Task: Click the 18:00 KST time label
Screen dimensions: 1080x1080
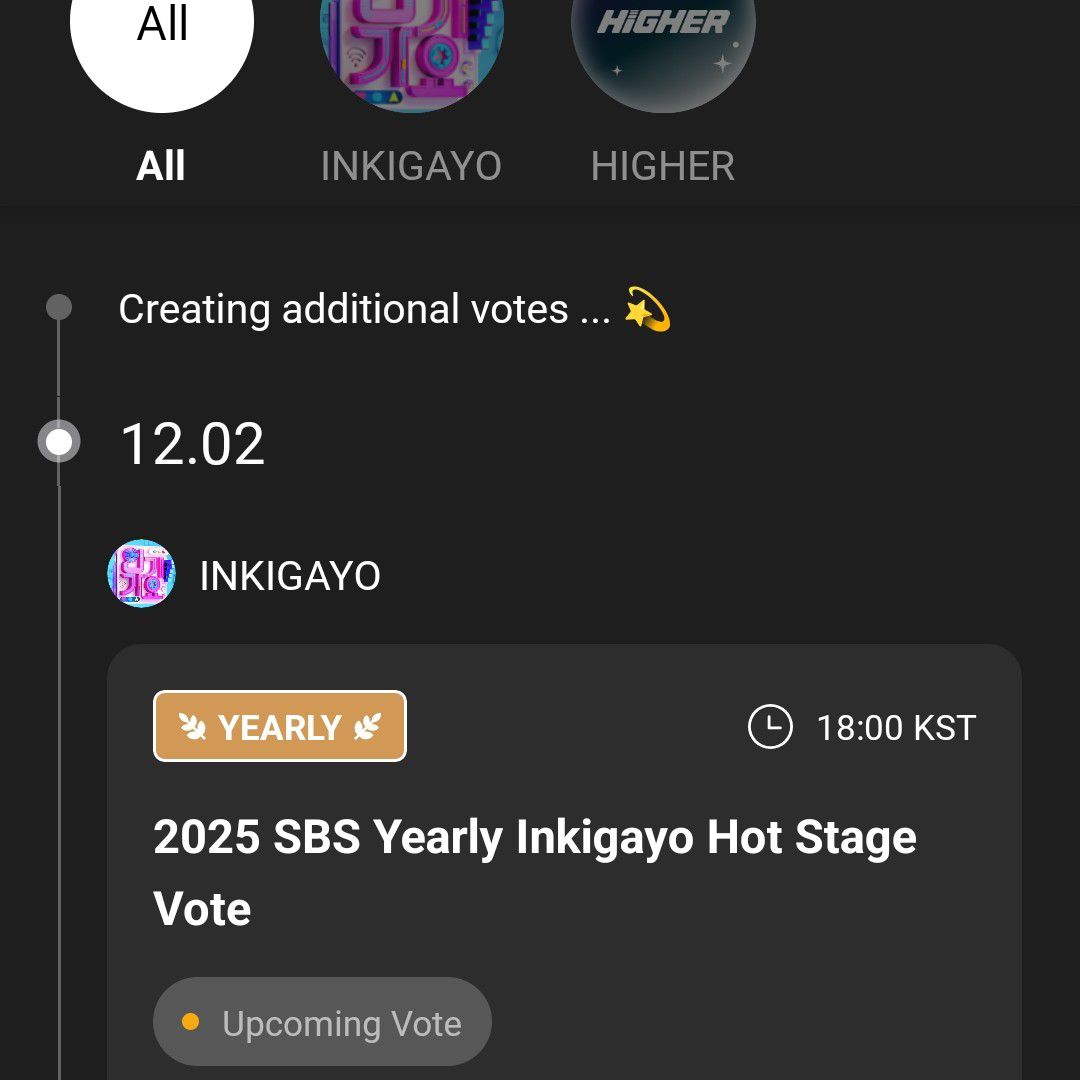Action: (x=896, y=727)
